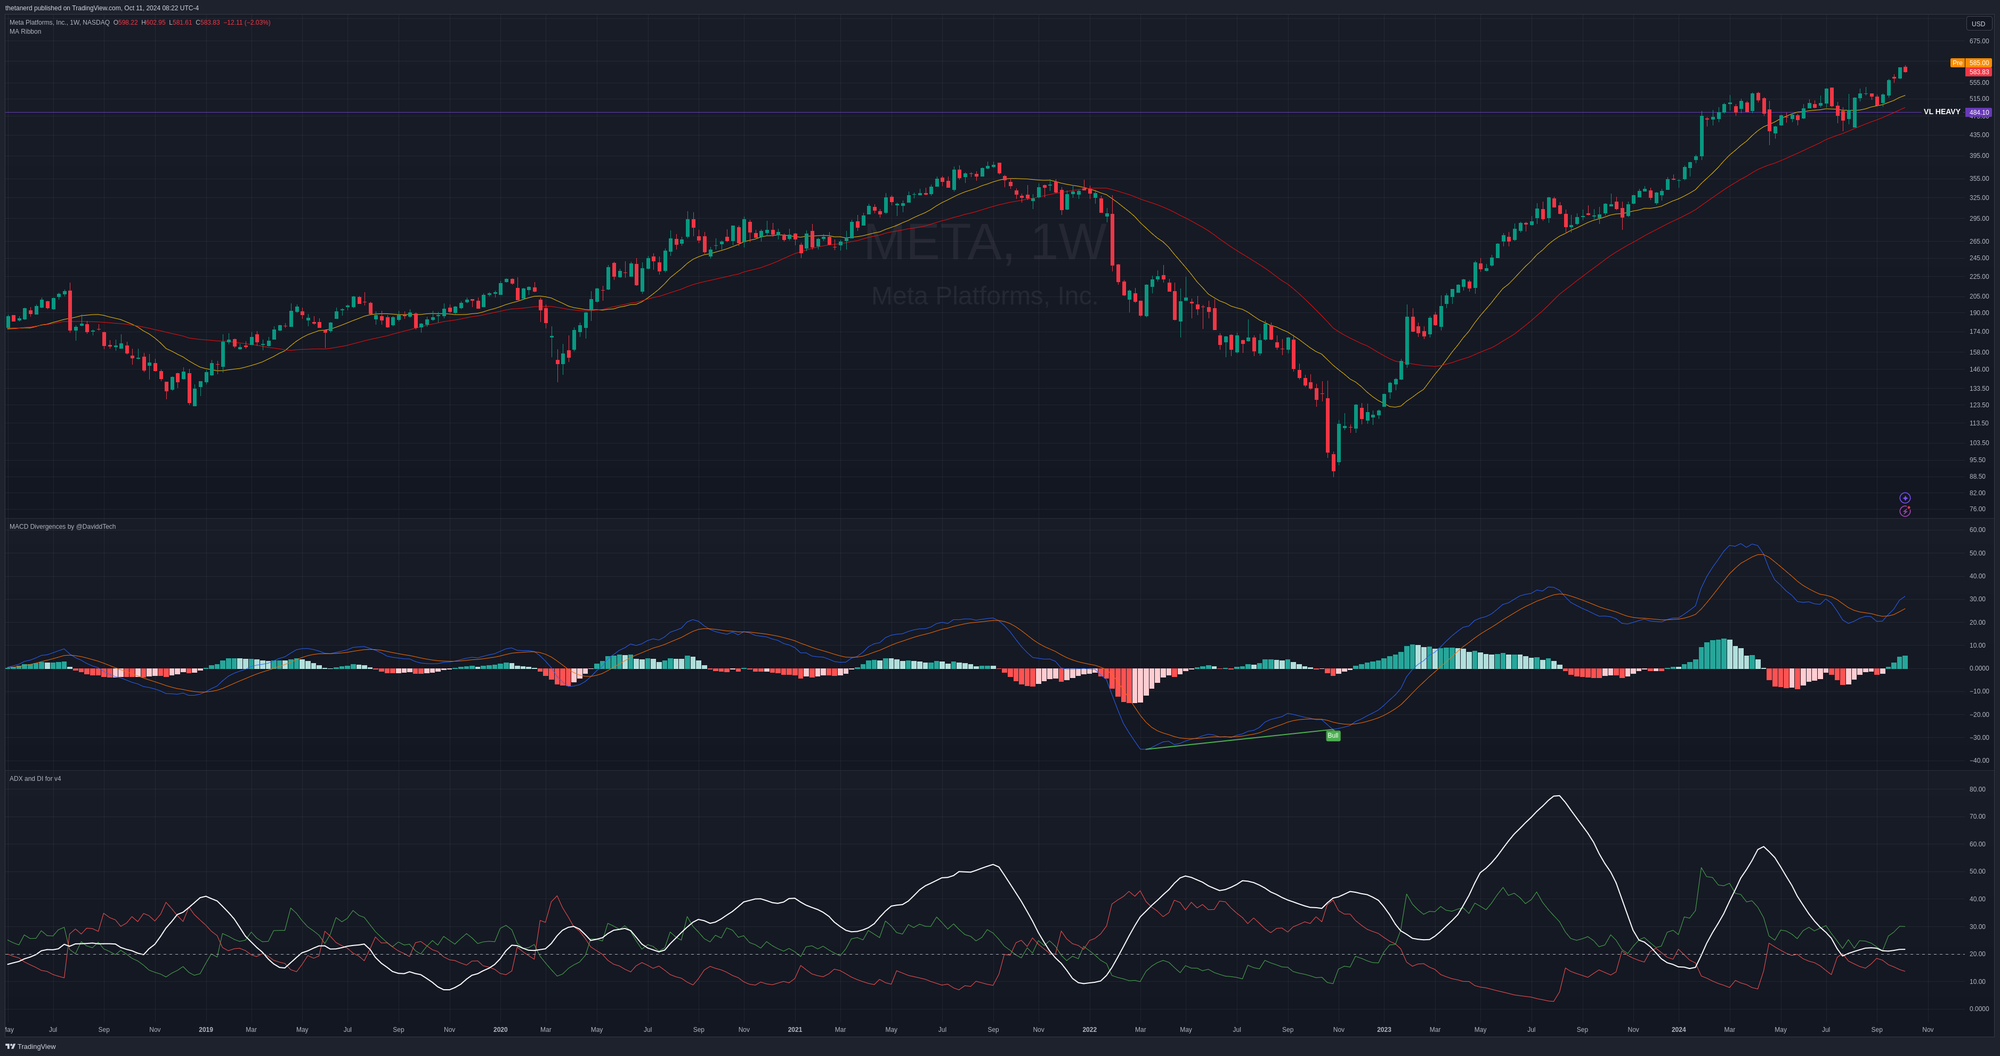
Task: Click the orange Pre 585.00 price label
Action: (1971, 63)
